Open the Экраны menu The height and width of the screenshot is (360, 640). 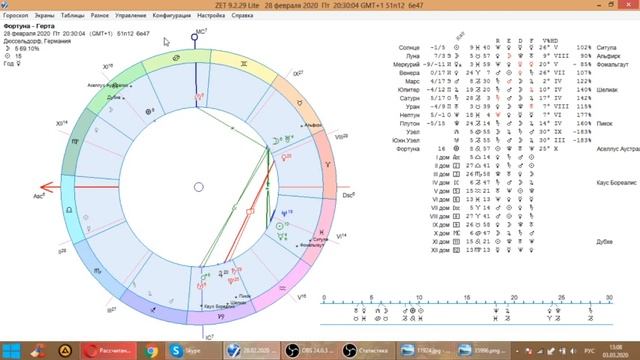[x=44, y=15]
